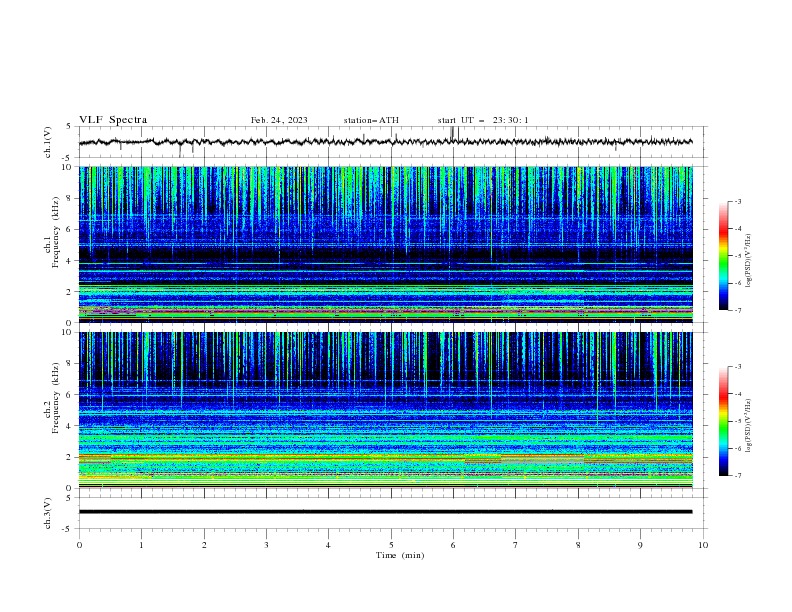Click "-3" on the ch.2 color scale
Image resolution: width=792 pixels, height=612 pixels.
[738, 367]
